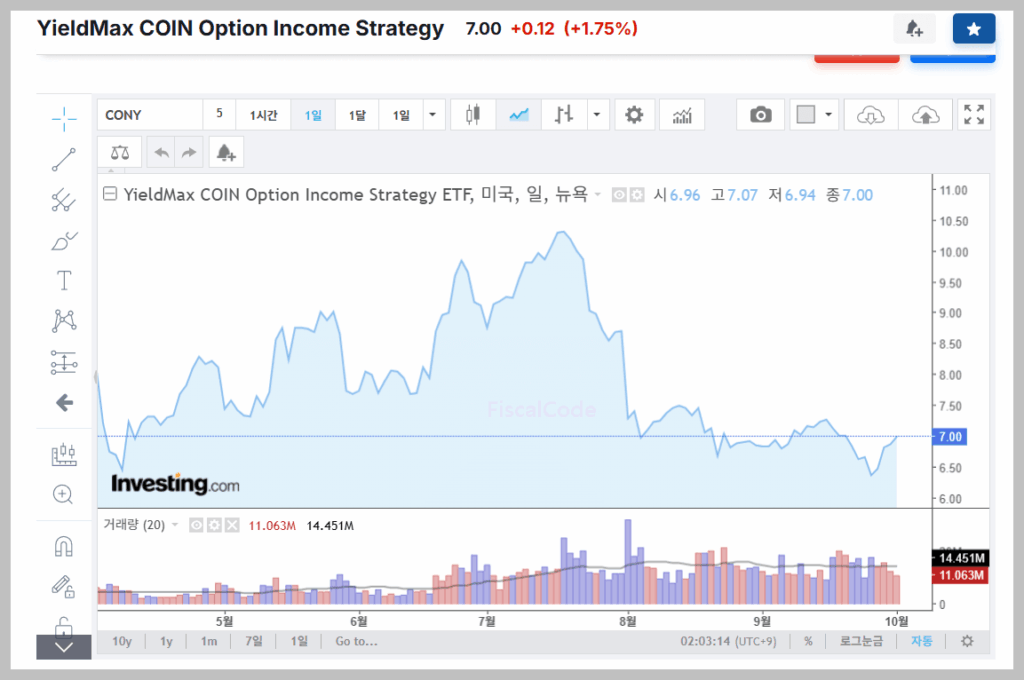Toggle percent scale mode
This screenshot has height=680, width=1024.
(808, 641)
